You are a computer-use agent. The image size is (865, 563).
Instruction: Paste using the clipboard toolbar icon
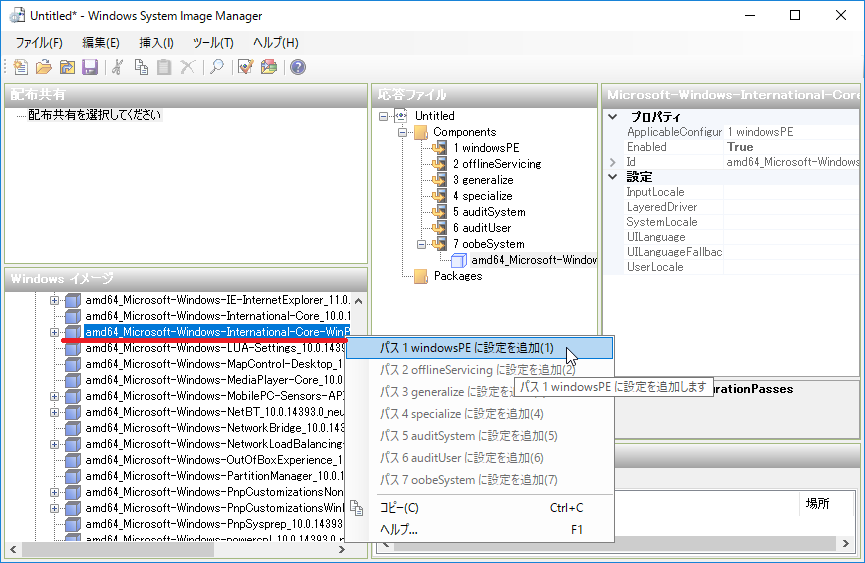[x=164, y=67]
